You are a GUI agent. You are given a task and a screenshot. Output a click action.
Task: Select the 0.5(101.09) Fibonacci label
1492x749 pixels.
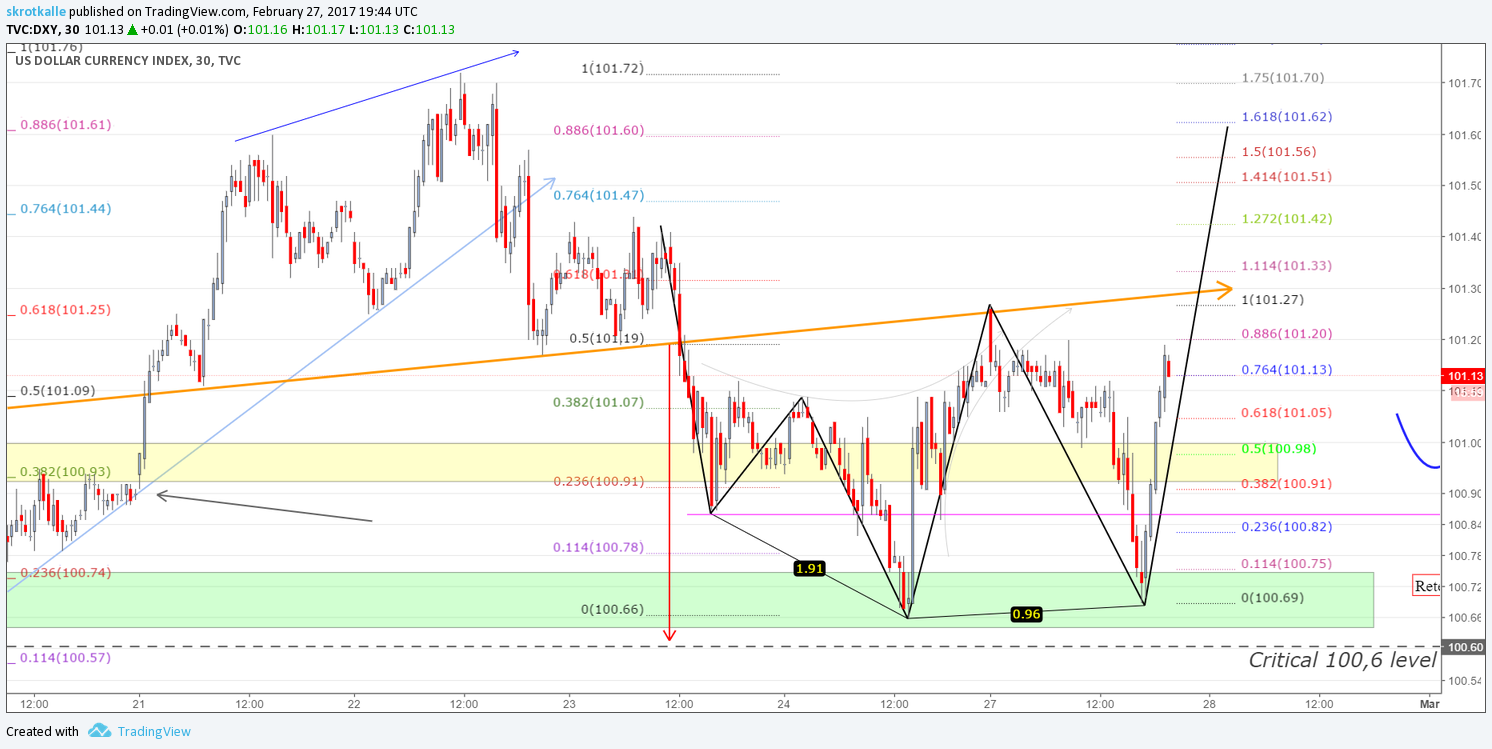57,391
